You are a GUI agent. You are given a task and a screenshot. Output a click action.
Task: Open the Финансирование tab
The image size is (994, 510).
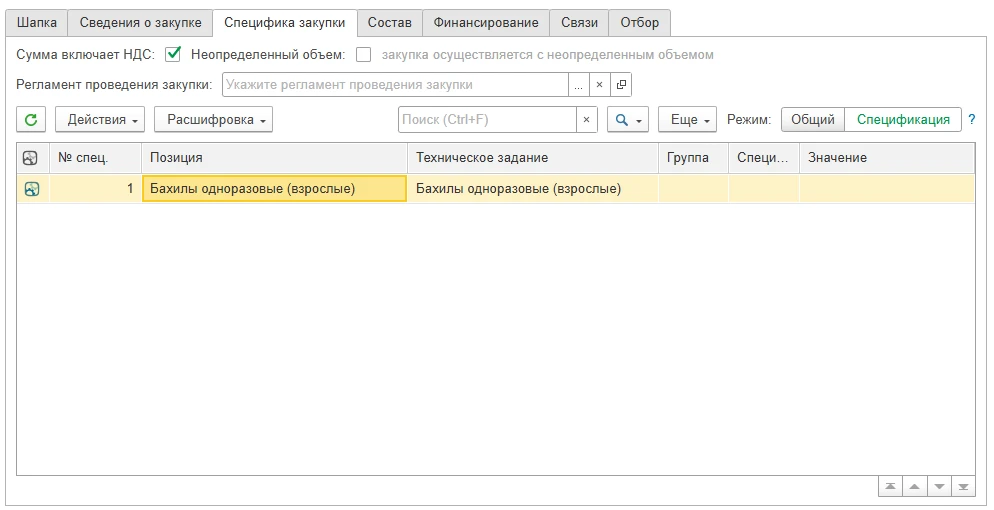click(486, 23)
